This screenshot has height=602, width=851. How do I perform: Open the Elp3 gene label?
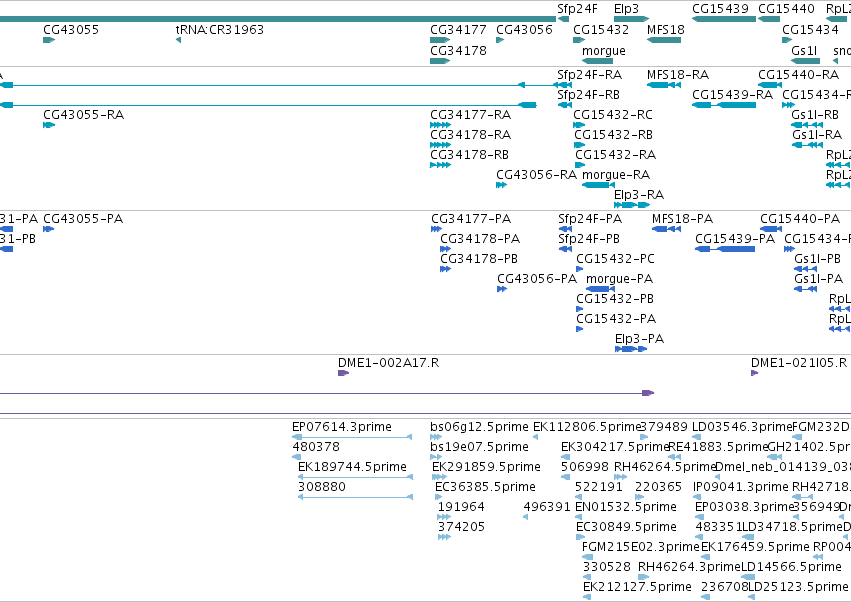pos(626,9)
